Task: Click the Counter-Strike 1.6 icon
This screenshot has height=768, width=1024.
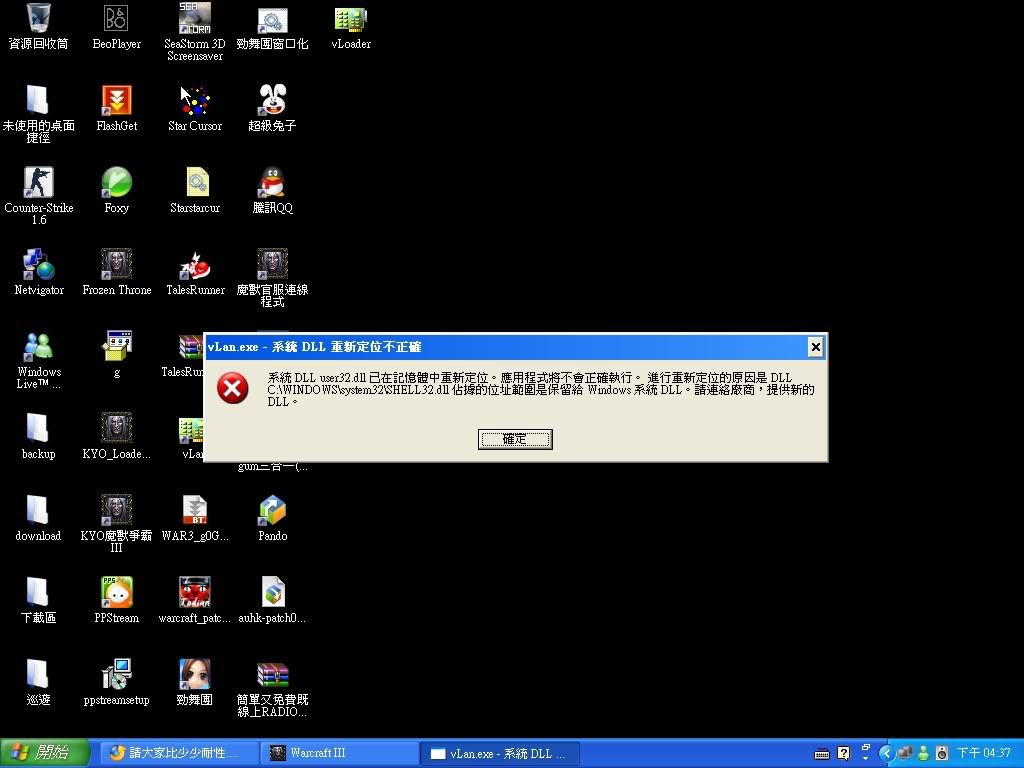Action: pyautogui.click(x=38, y=183)
